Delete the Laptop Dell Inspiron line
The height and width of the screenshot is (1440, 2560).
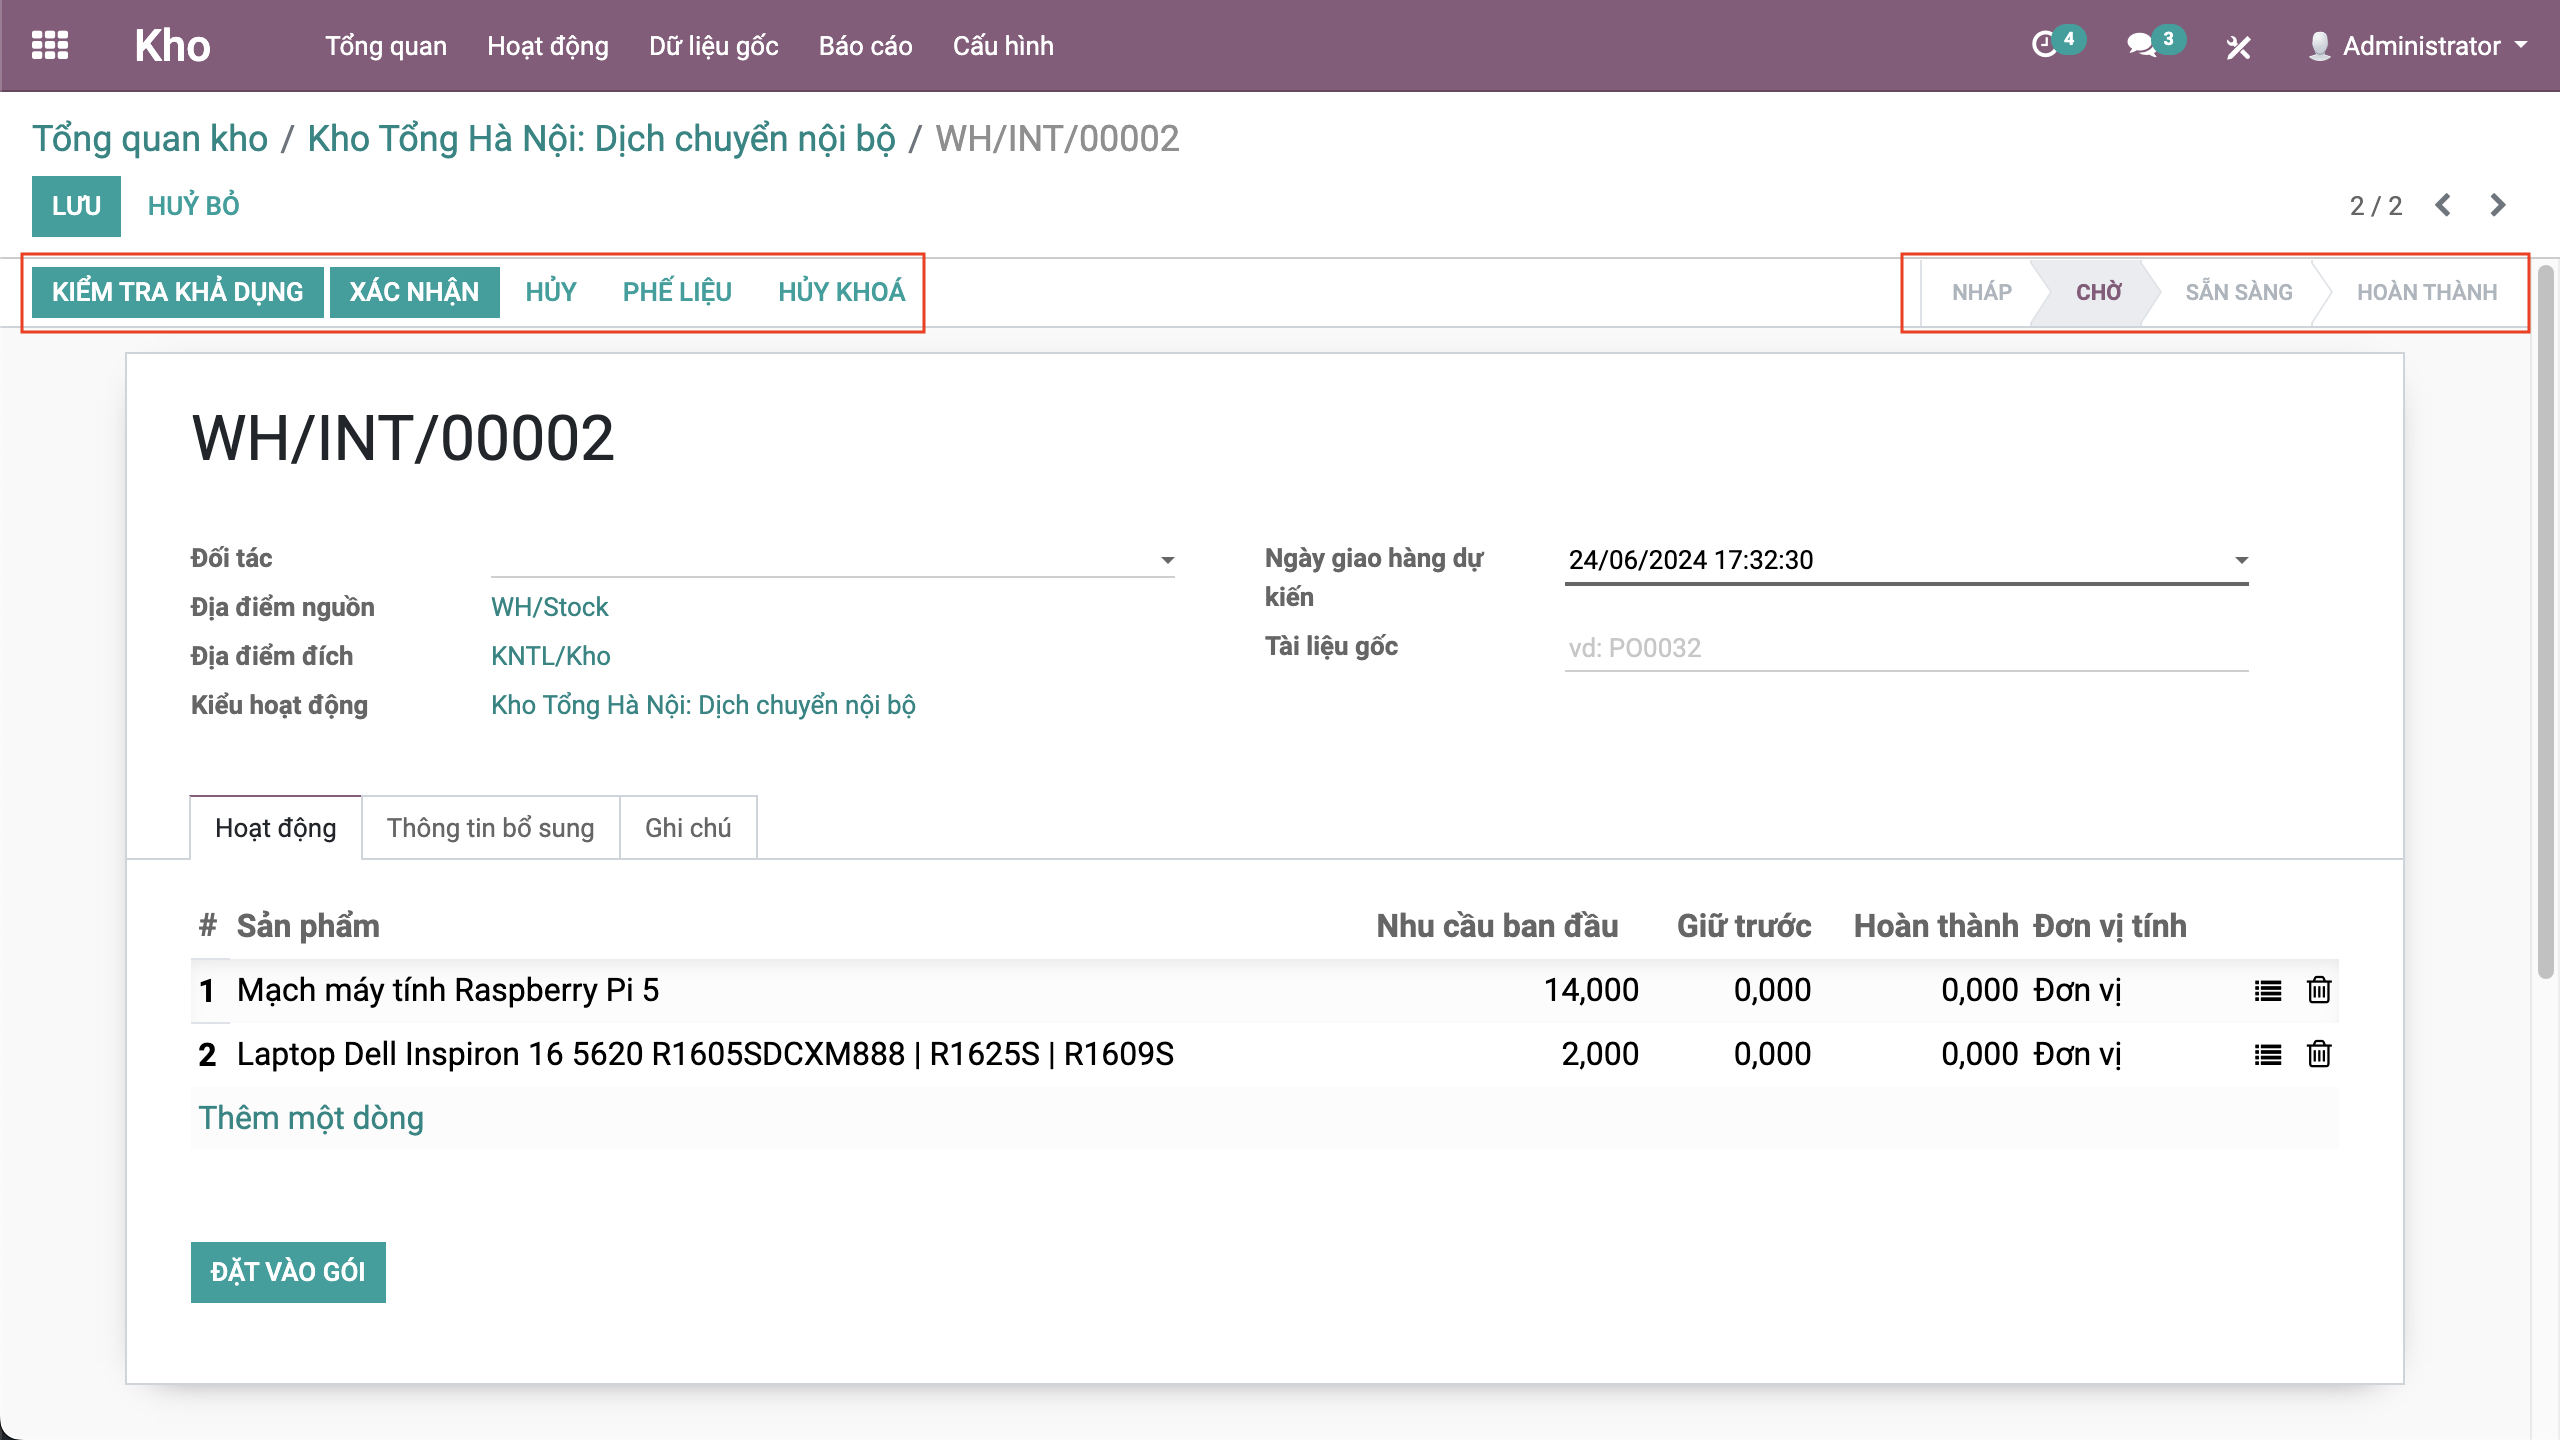coord(2319,1054)
